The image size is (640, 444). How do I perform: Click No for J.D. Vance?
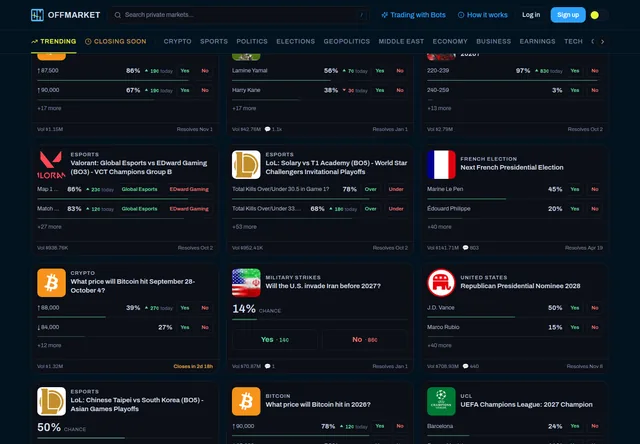point(595,308)
